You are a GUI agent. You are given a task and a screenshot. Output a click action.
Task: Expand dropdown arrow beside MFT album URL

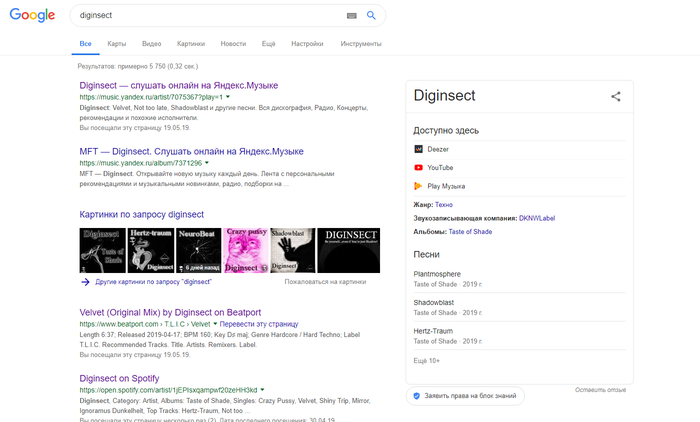207,163
